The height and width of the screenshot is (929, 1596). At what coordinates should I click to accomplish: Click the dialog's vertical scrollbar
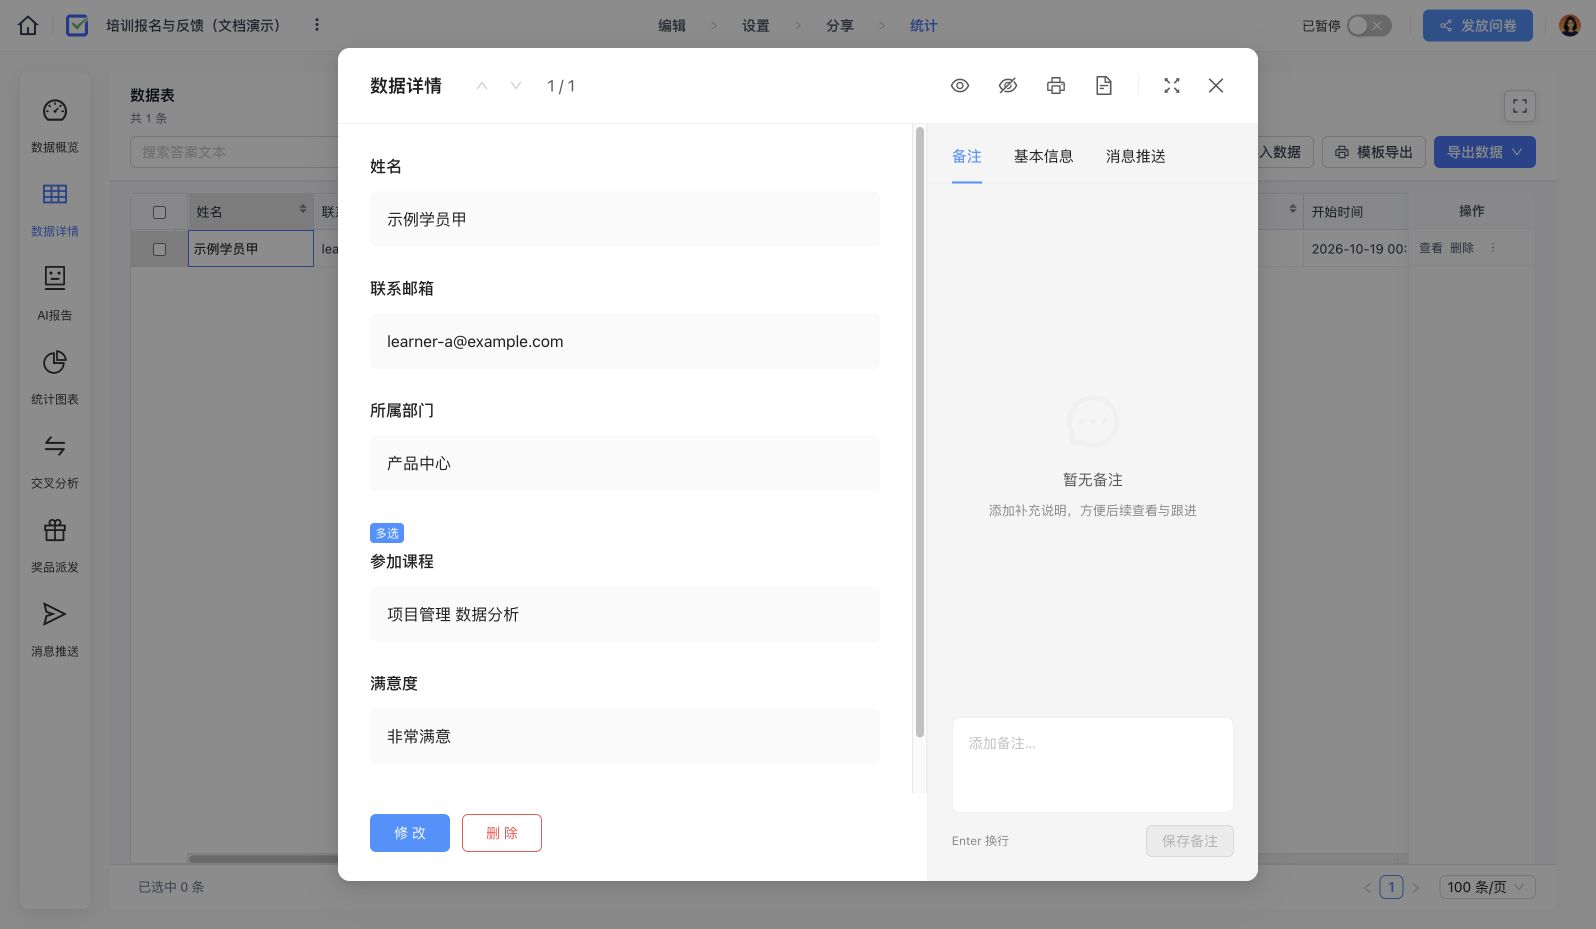coord(920,432)
